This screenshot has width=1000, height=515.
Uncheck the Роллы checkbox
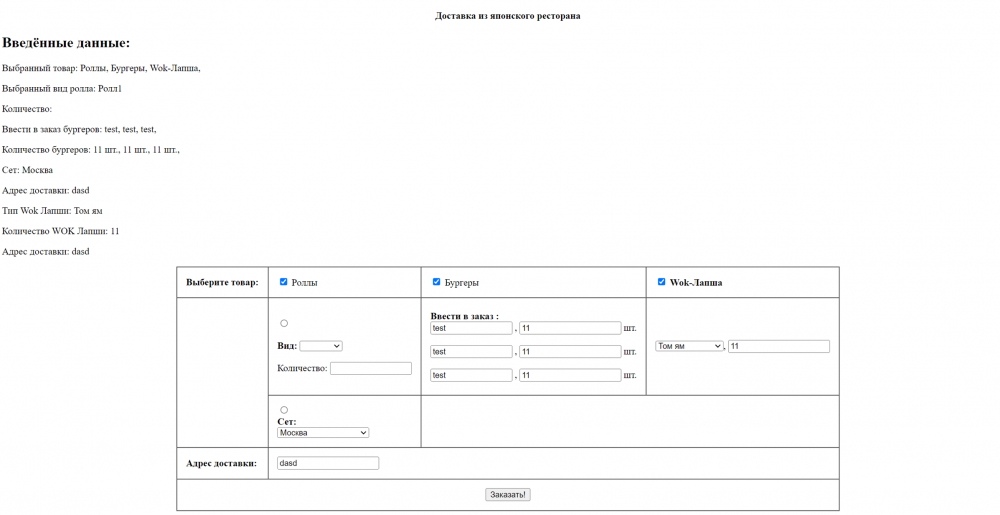(x=284, y=282)
